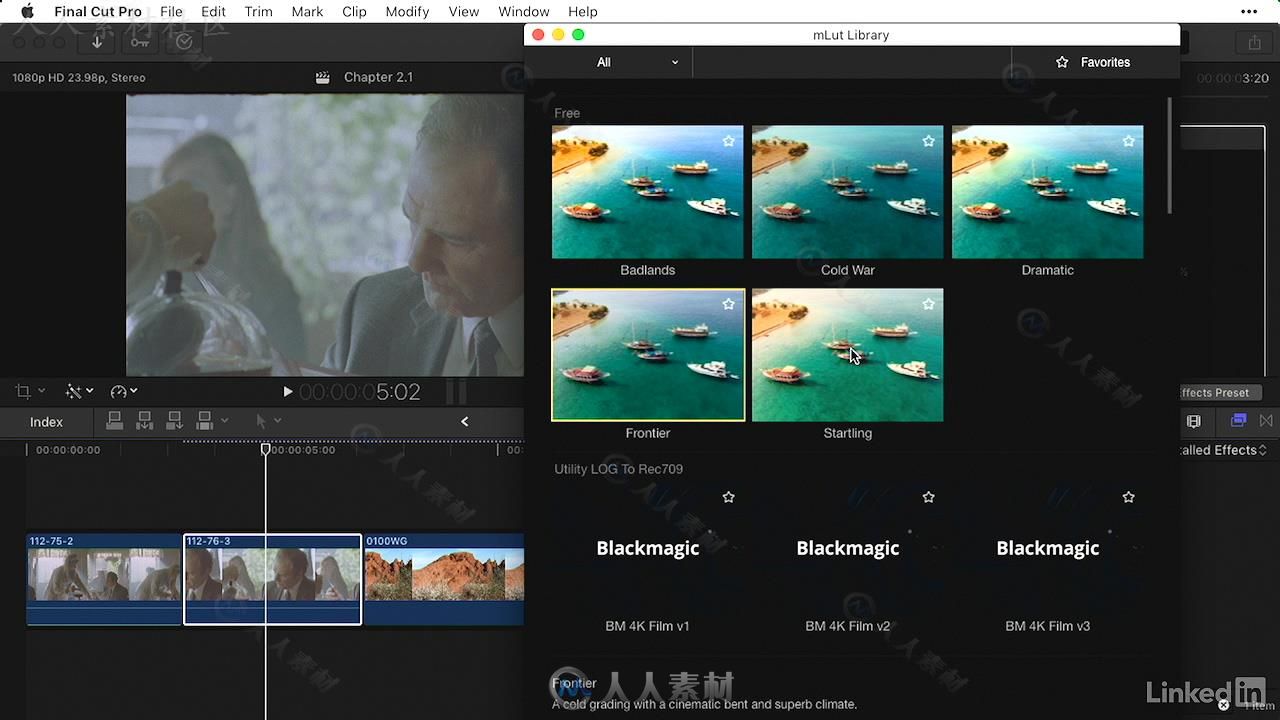The width and height of the screenshot is (1280, 720).
Task: Click connect clip to primary storyline icon
Action: tap(115, 421)
